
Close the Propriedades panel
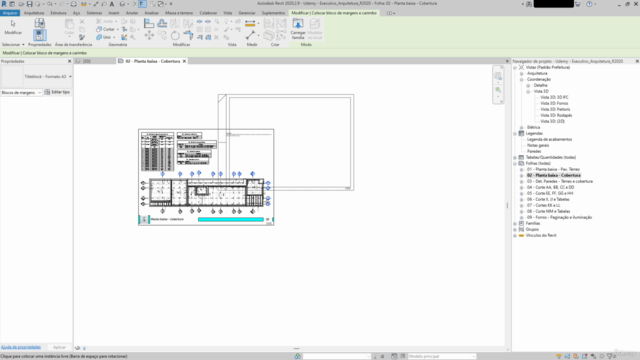pos(69,61)
